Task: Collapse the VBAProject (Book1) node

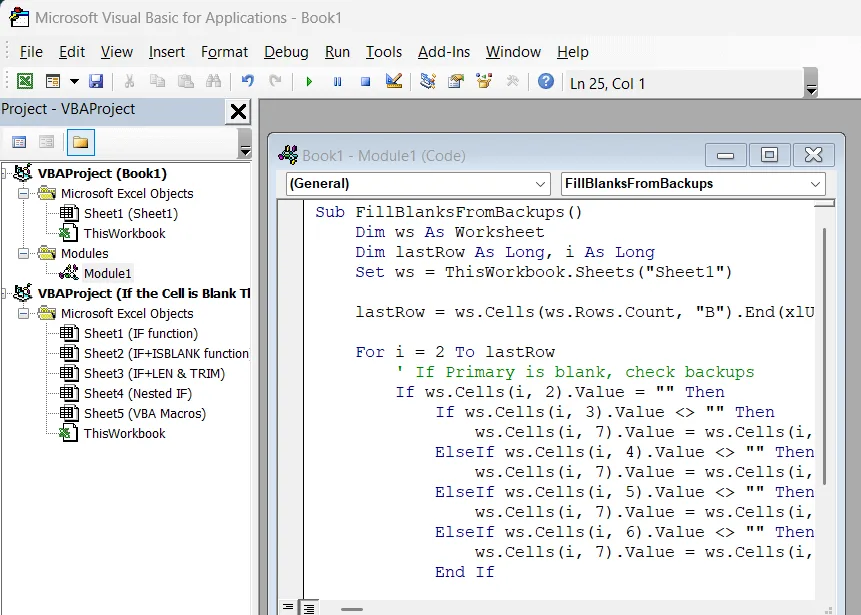Action: (x=4, y=174)
